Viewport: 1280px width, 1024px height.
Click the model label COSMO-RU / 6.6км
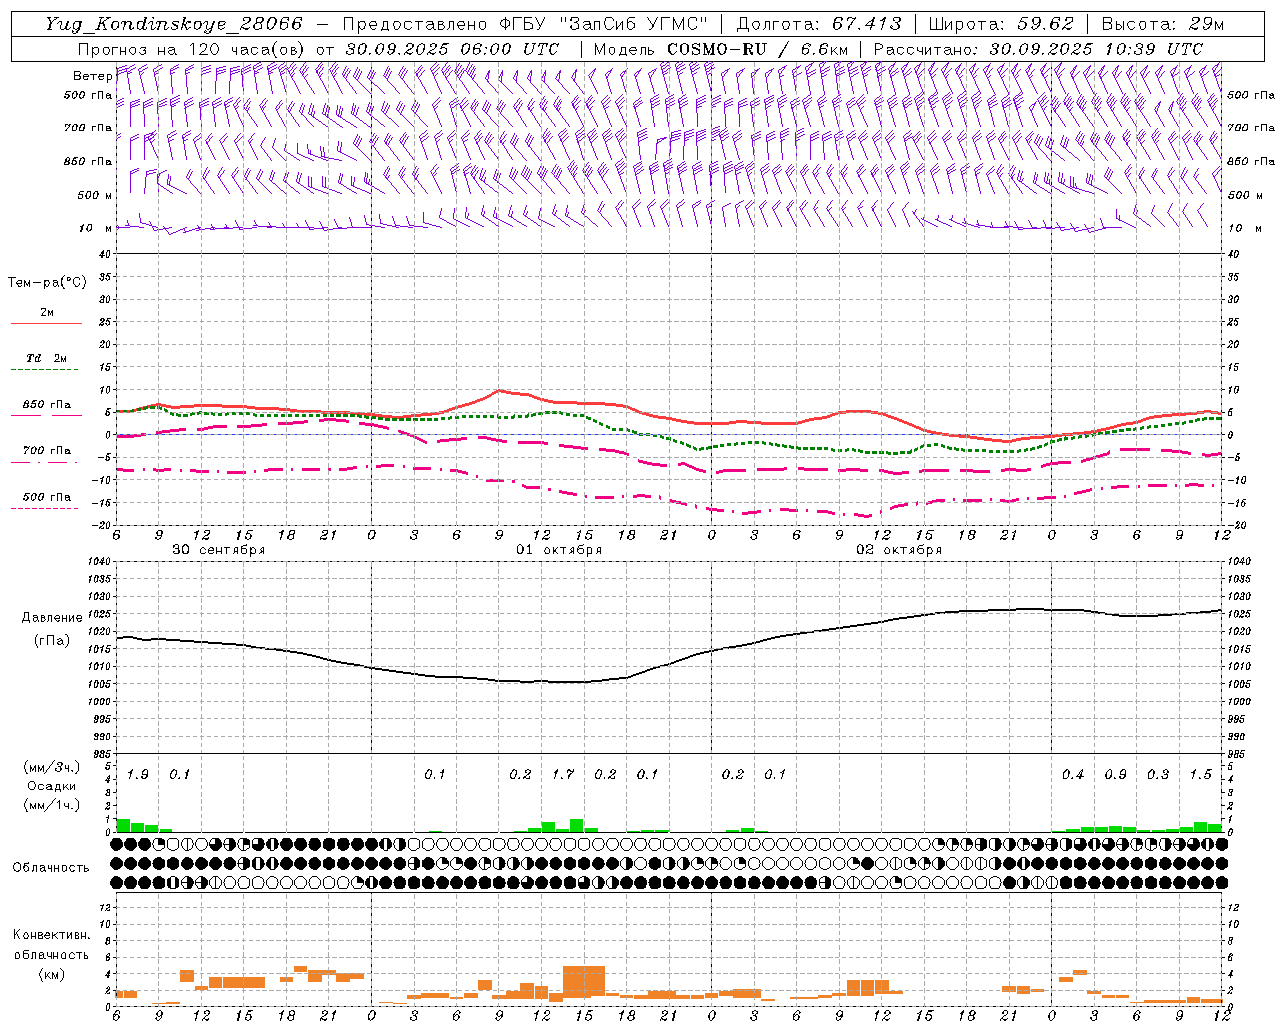click(x=758, y=49)
